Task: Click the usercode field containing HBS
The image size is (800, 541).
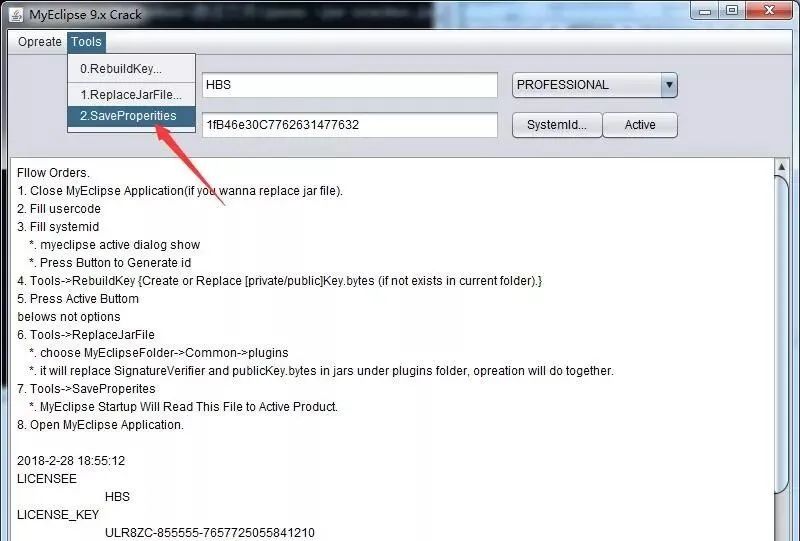Action: [x=349, y=85]
